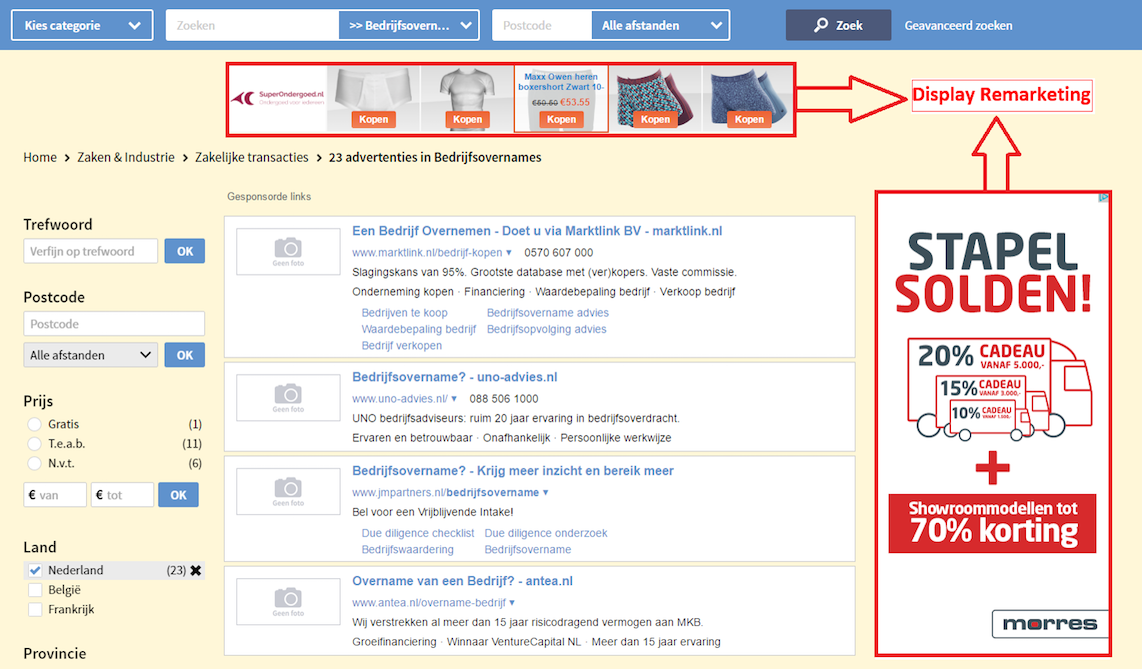Click the Due diligence checklist sitelink
The image size is (1142, 669).
coord(418,534)
